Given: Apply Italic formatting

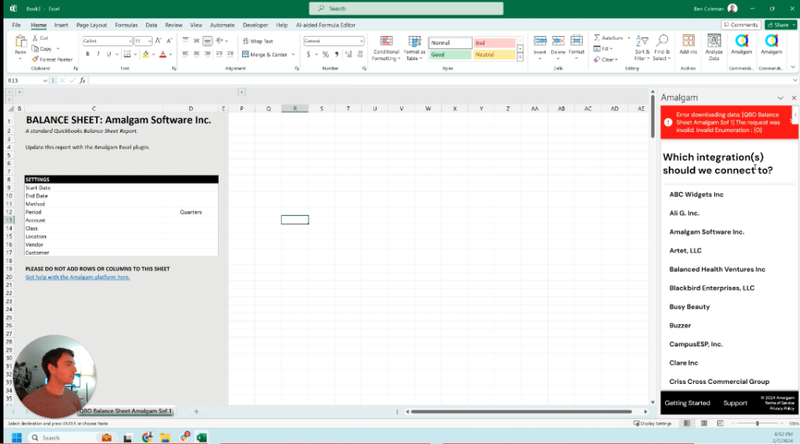Looking at the screenshot, I should coord(98,54).
